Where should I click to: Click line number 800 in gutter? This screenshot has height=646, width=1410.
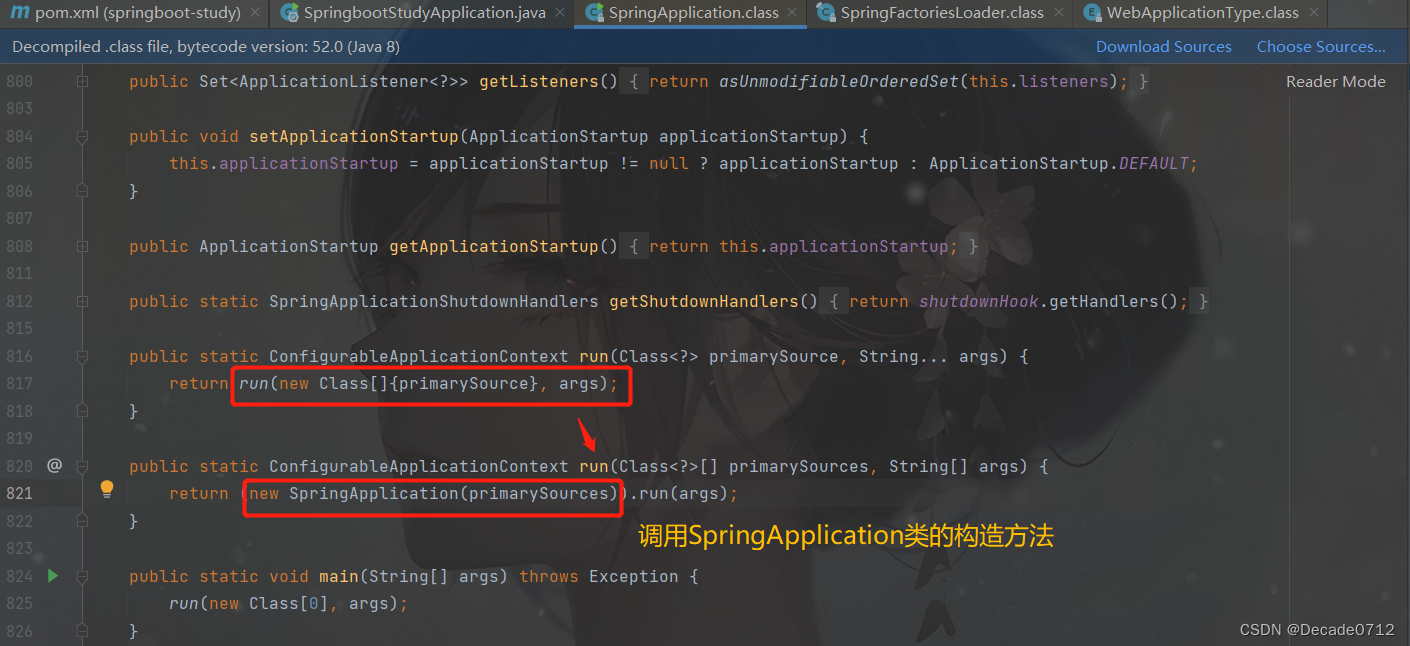(x=20, y=81)
